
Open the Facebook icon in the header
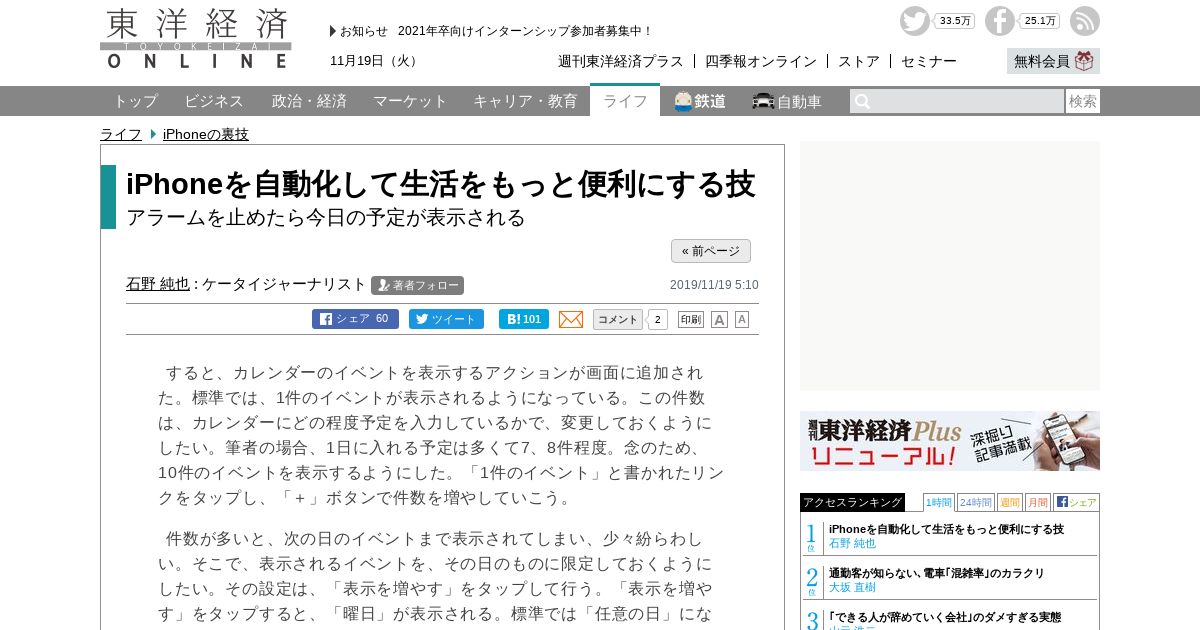[x=999, y=21]
